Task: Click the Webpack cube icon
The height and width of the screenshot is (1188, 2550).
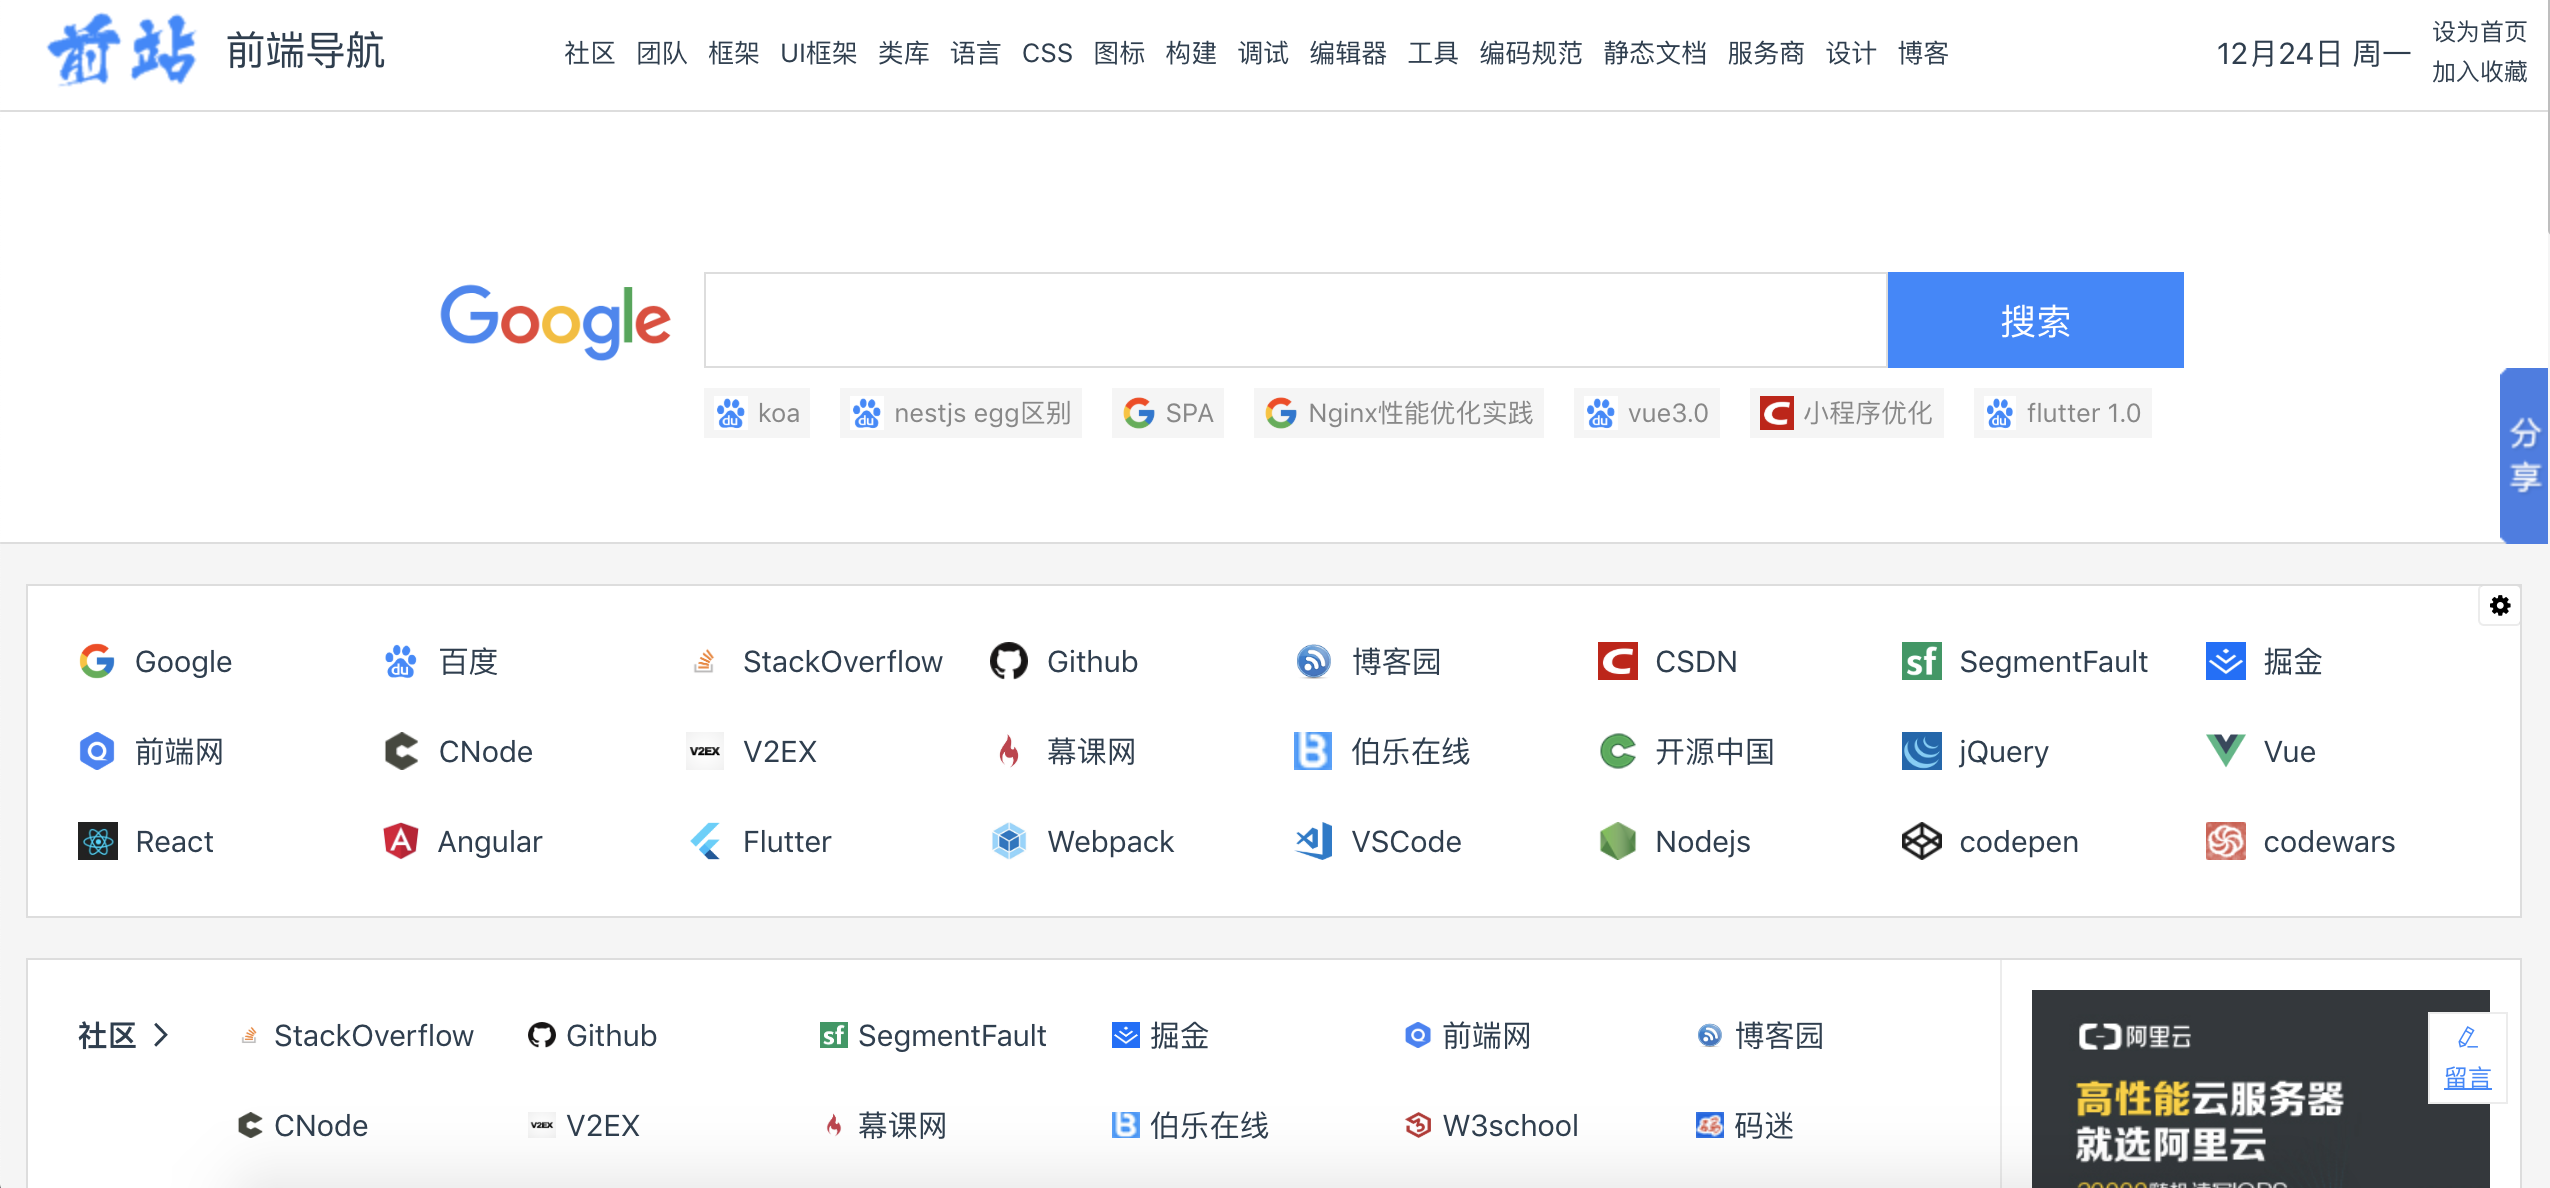Action: [x=1009, y=841]
